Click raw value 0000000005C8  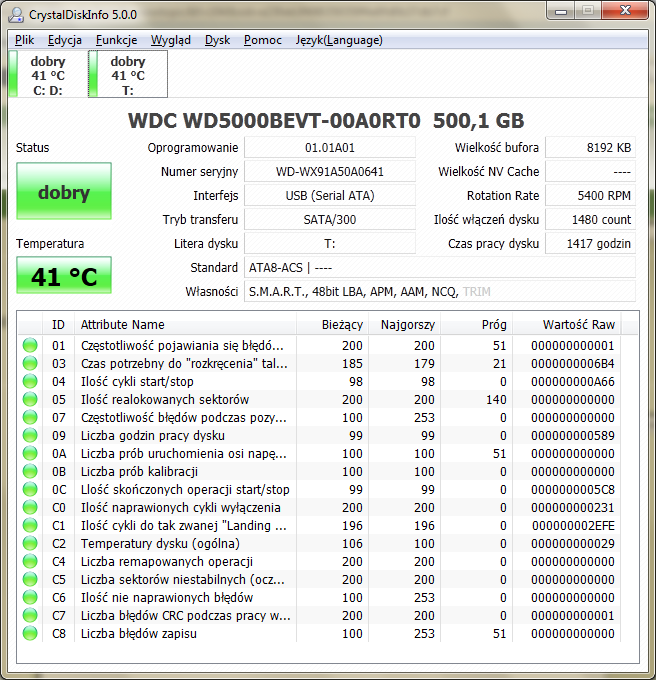coord(572,490)
